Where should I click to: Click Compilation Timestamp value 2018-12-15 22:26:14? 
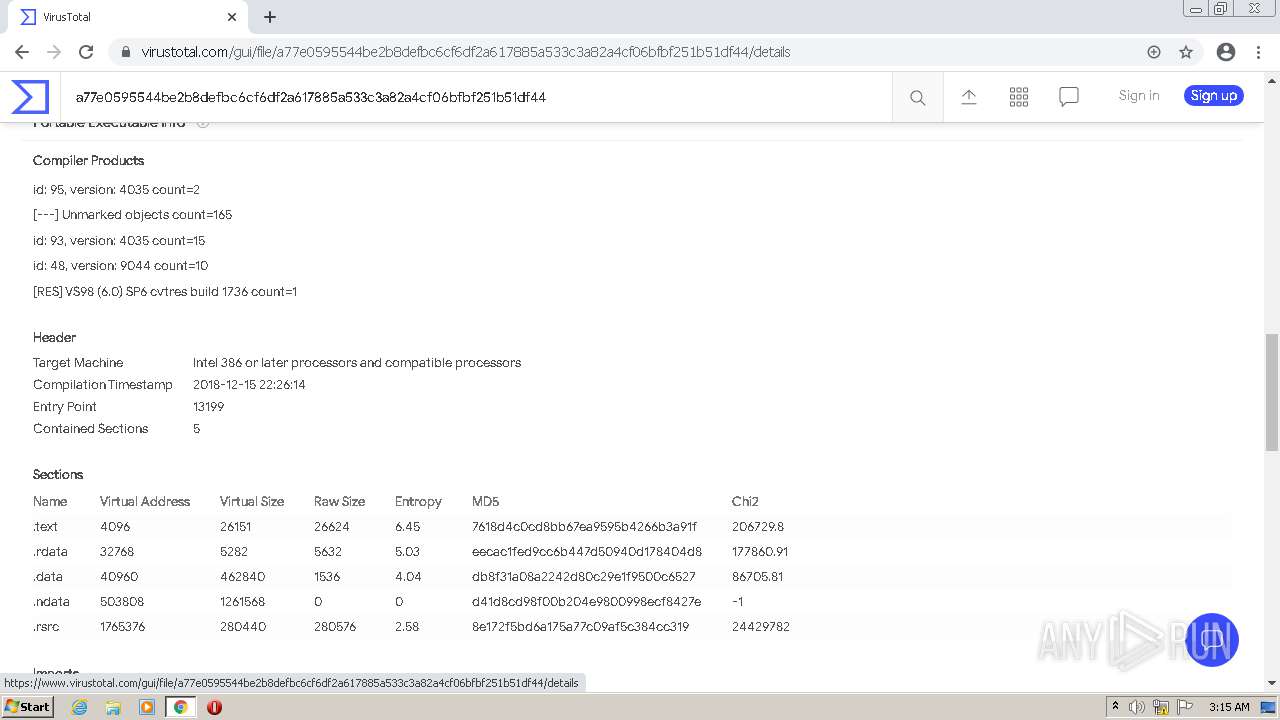pyautogui.click(x=249, y=385)
